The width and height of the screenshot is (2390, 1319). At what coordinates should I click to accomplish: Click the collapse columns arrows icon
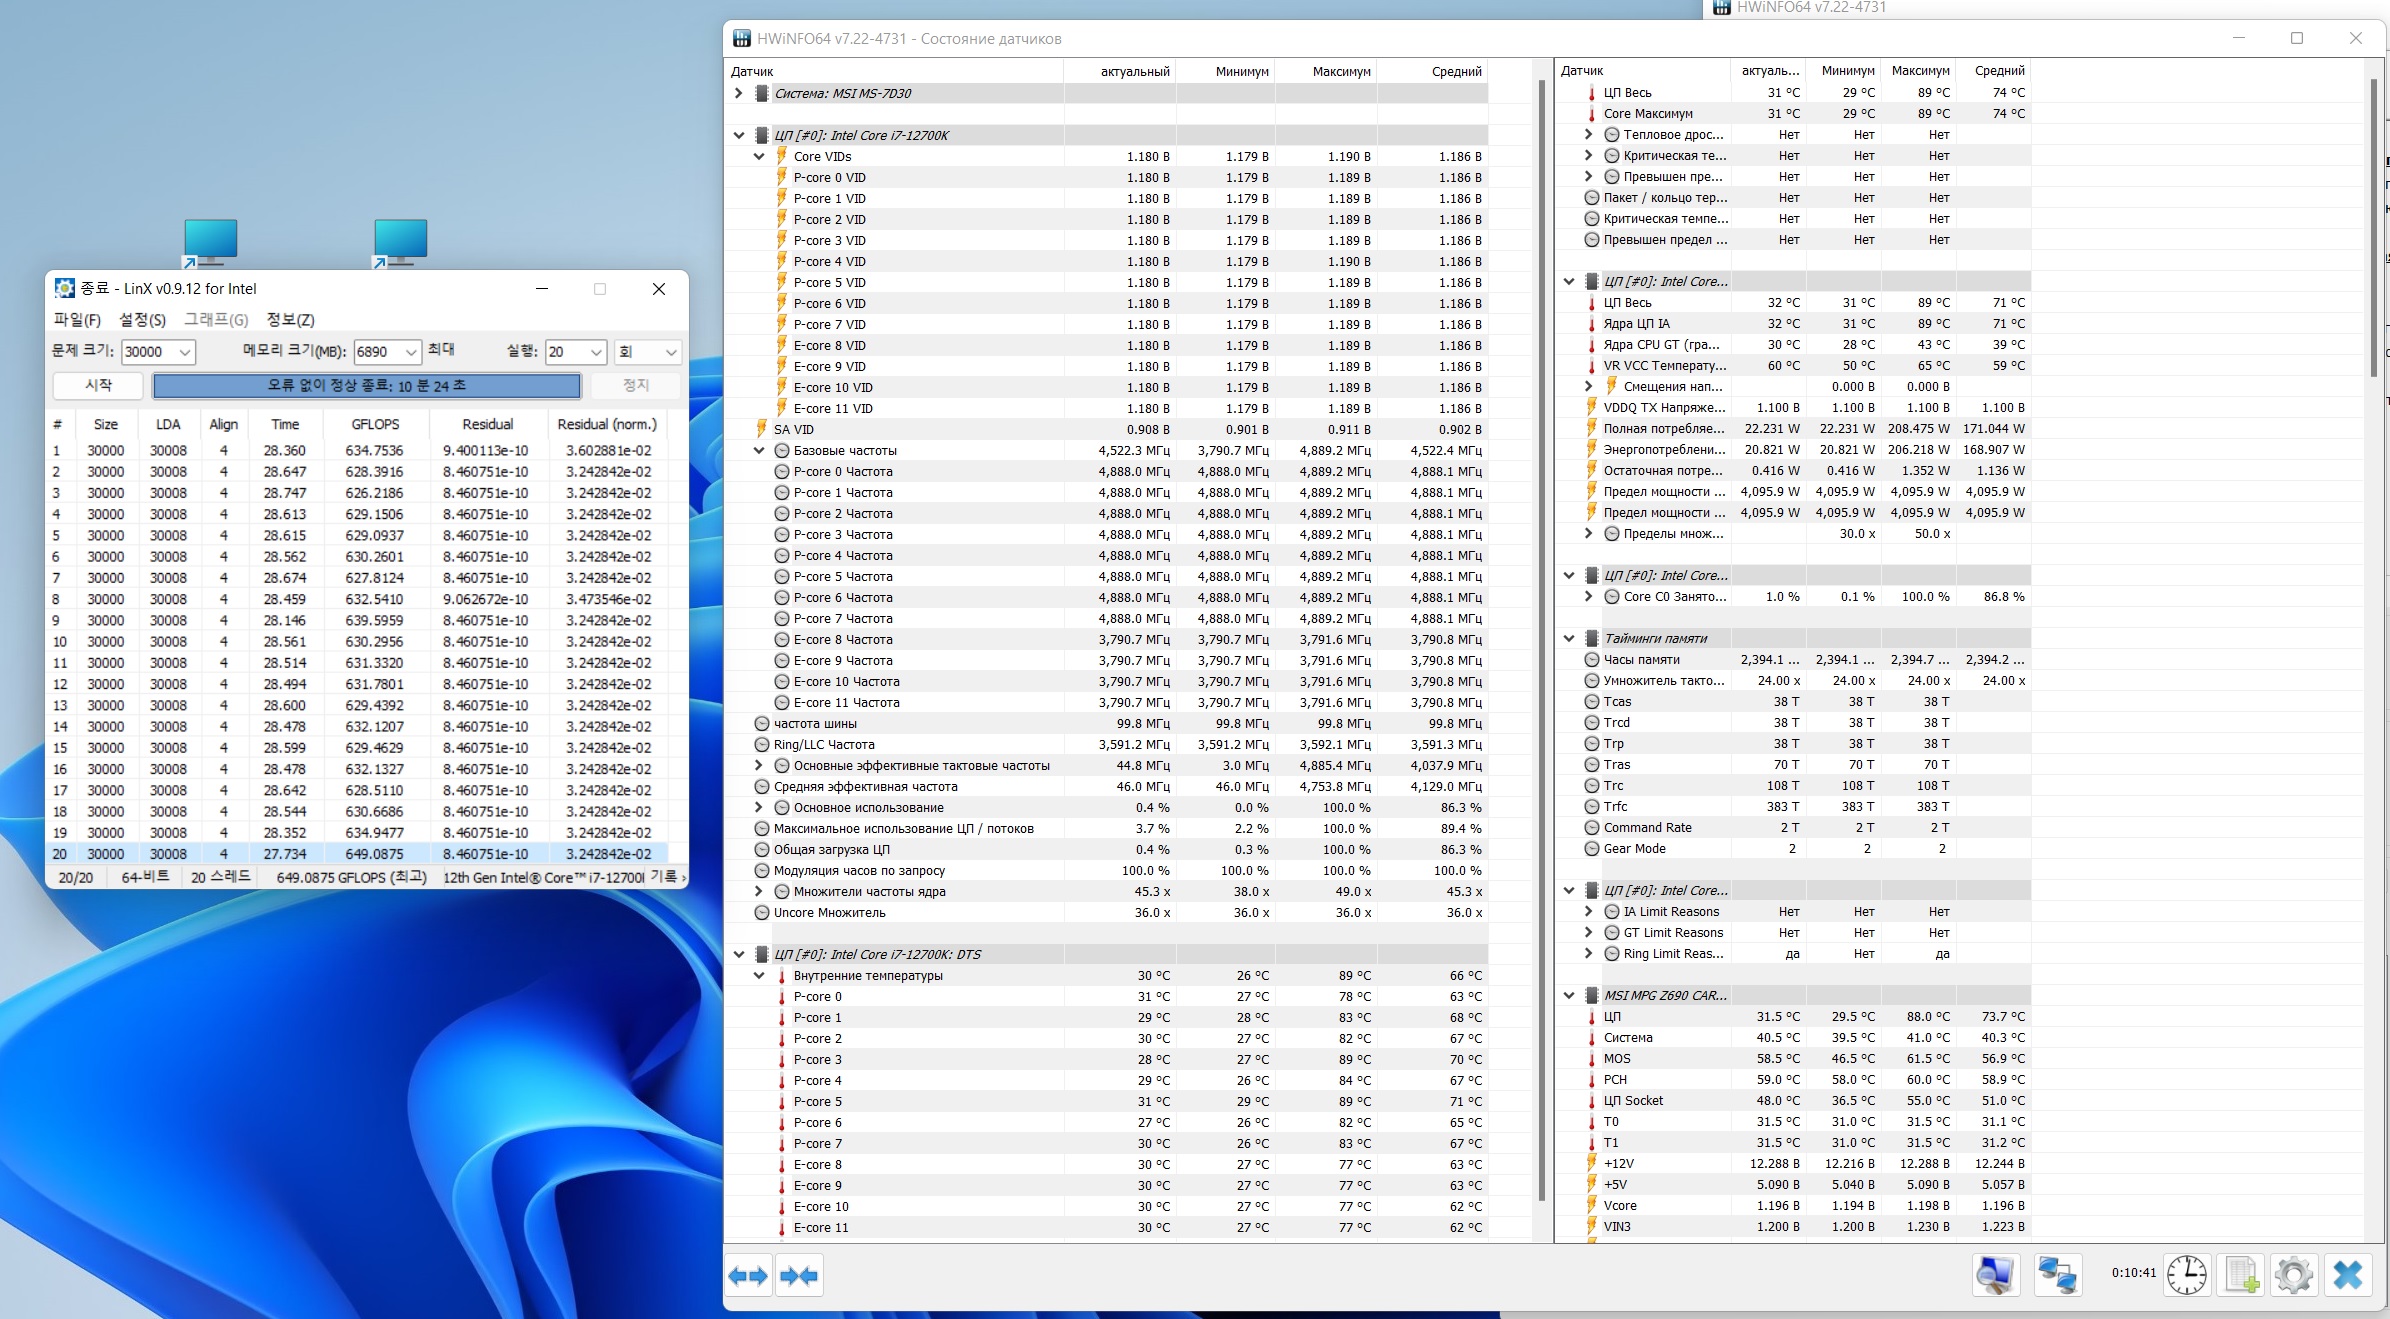(x=798, y=1276)
